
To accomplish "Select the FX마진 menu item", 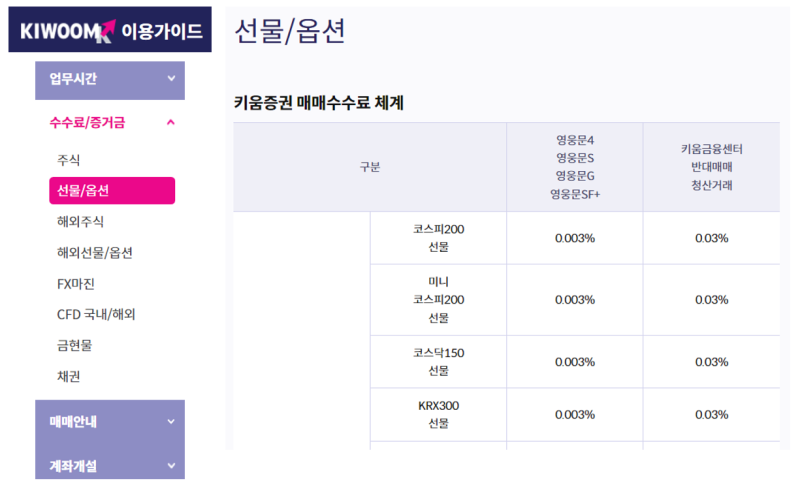I will (x=76, y=284).
